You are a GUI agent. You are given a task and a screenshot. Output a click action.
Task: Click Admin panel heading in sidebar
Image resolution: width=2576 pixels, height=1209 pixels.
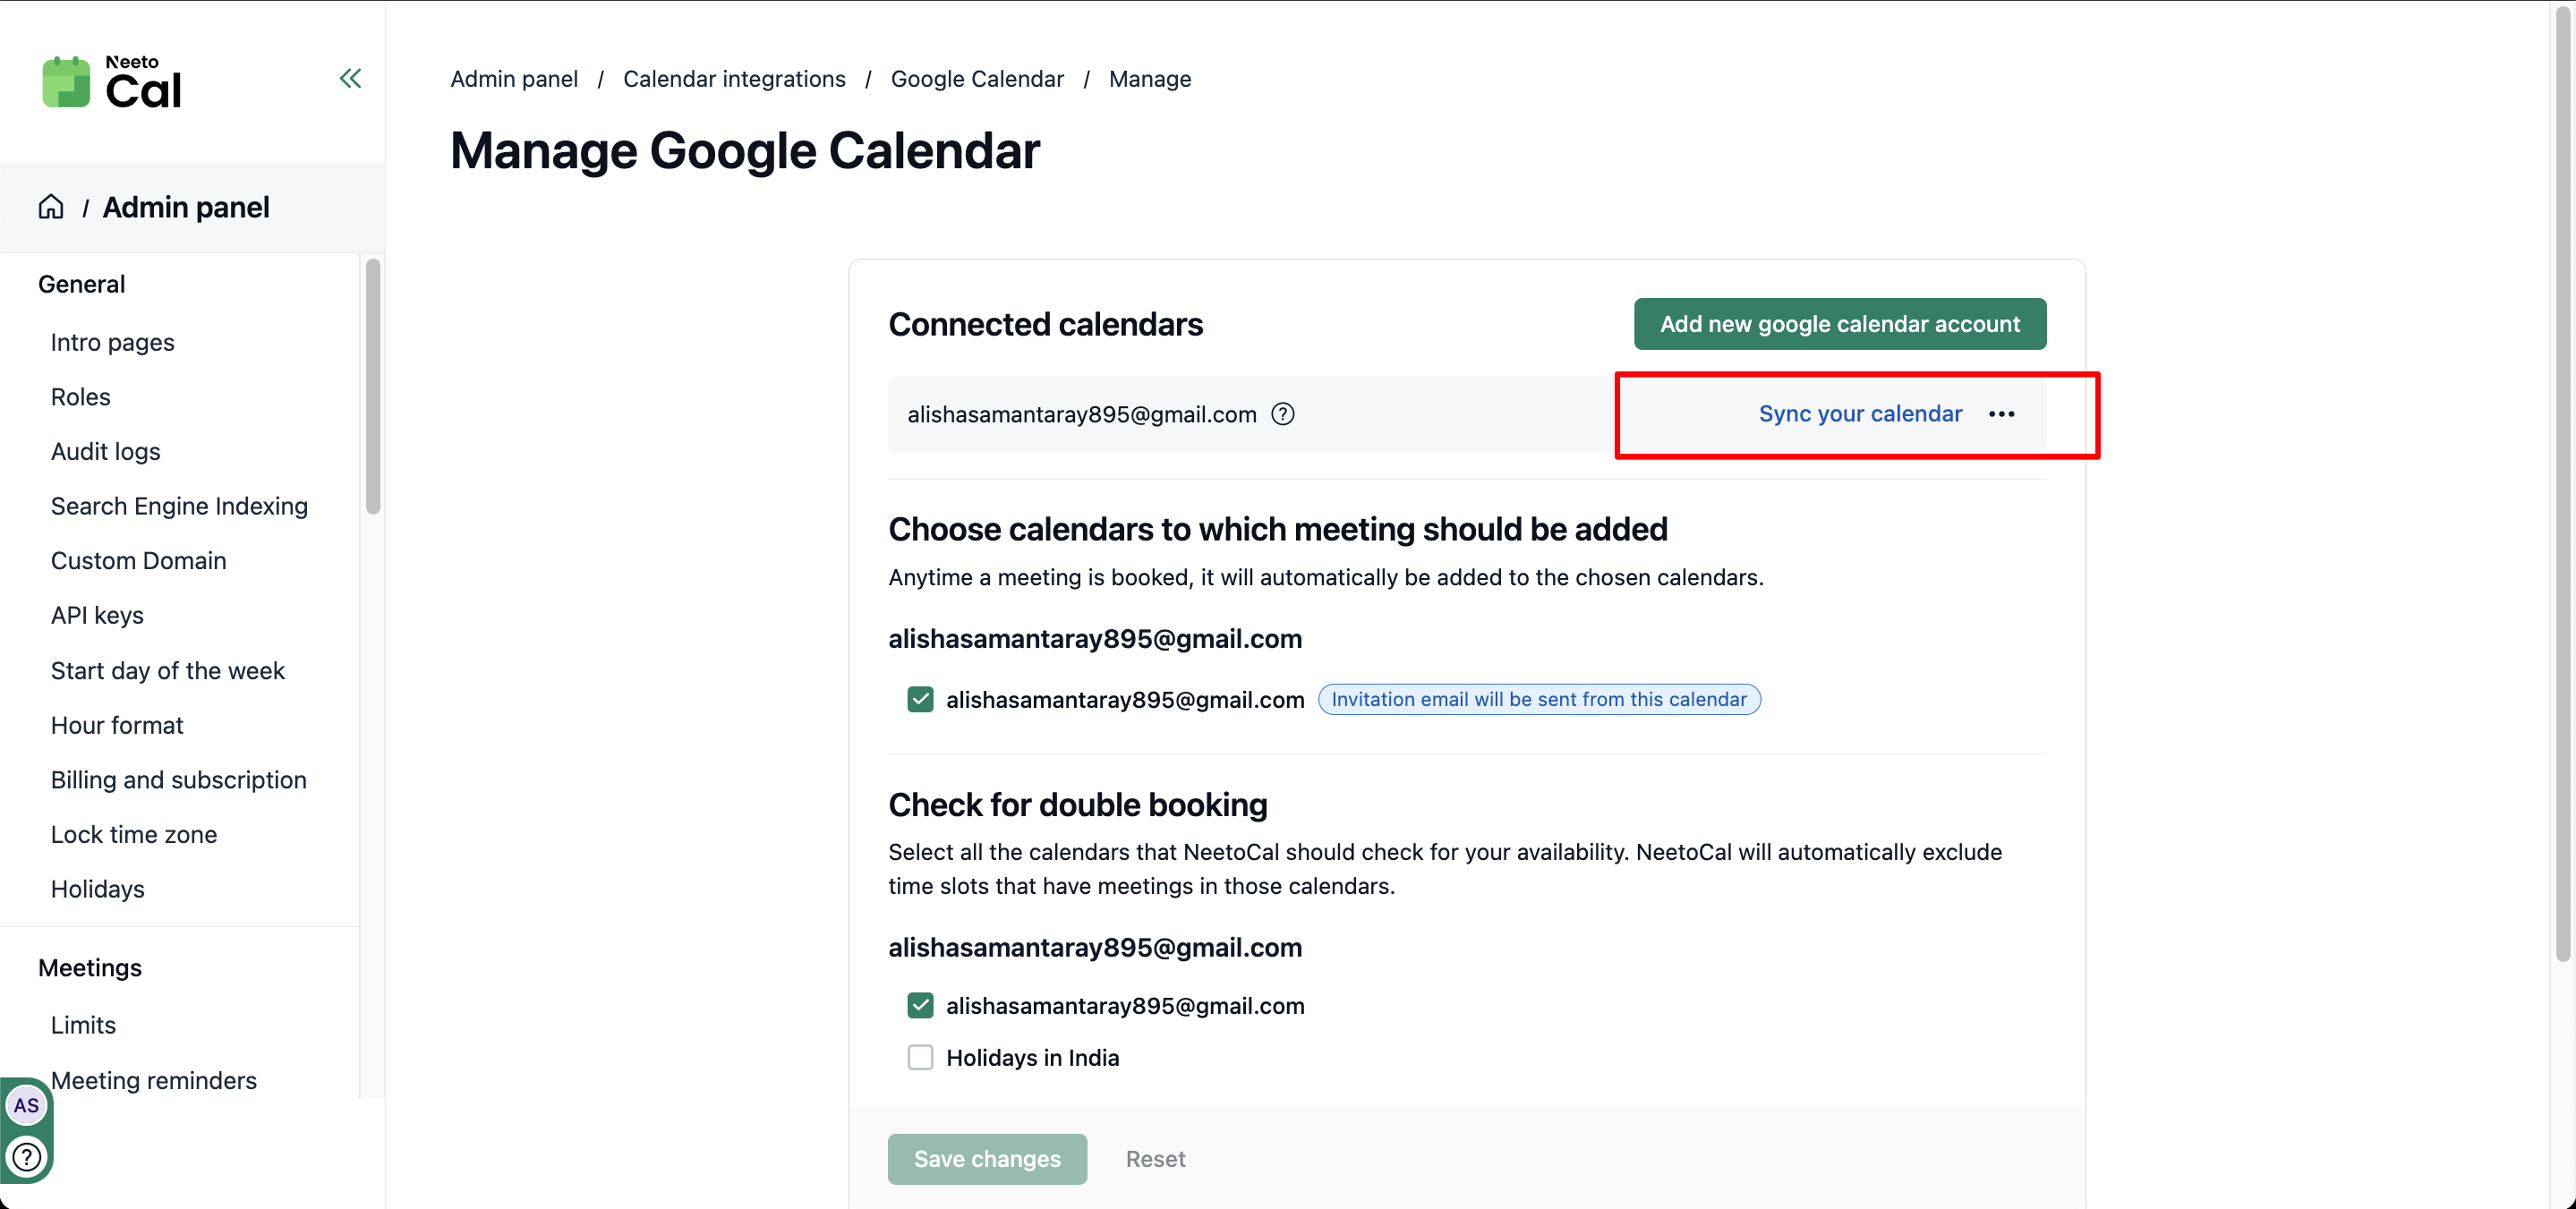click(x=186, y=207)
